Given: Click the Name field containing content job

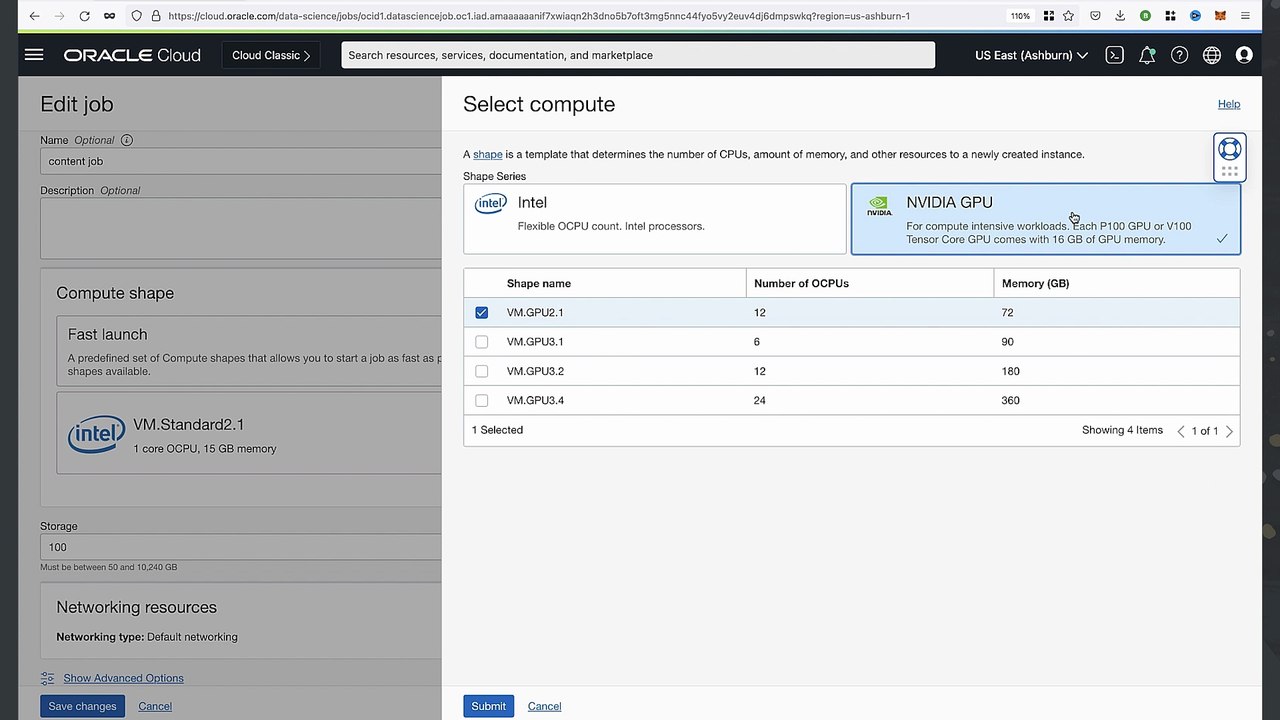Looking at the screenshot, I should pos(241,161).
